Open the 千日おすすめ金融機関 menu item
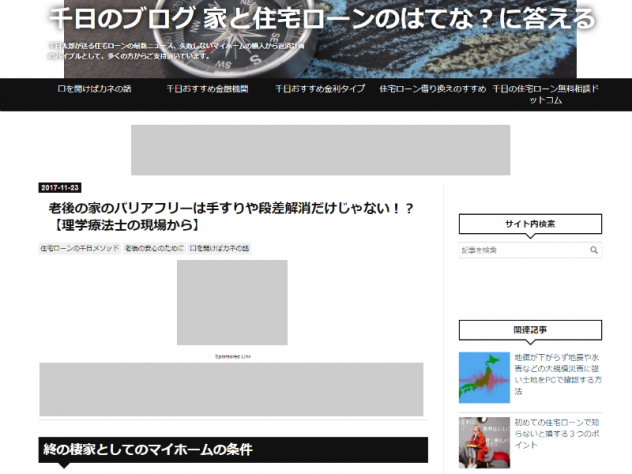The height and width of the screenshot is (474, 632). click(208, 89)
